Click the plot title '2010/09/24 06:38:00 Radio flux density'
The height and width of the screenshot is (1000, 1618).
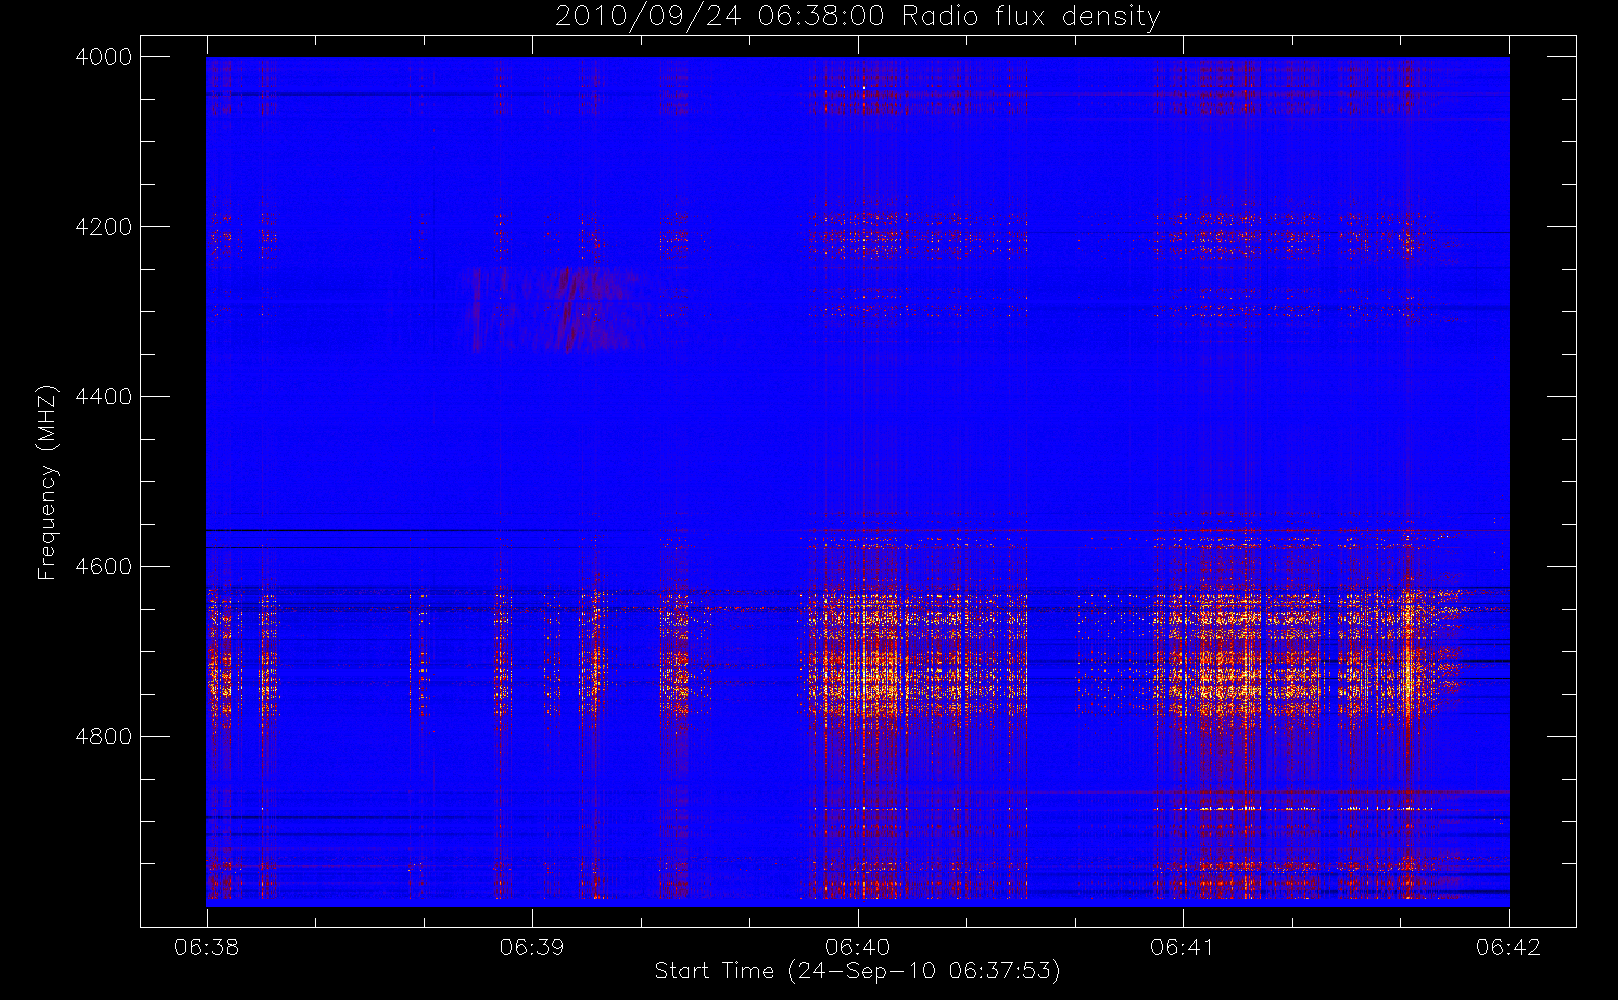coord(857,17)
